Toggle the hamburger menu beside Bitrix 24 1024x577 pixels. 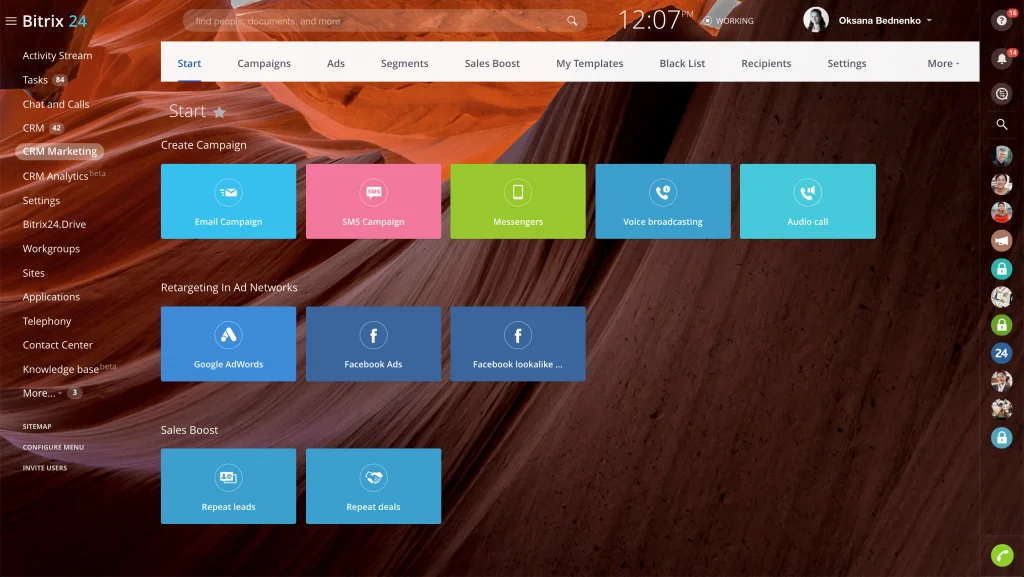[x=11, y=21]
